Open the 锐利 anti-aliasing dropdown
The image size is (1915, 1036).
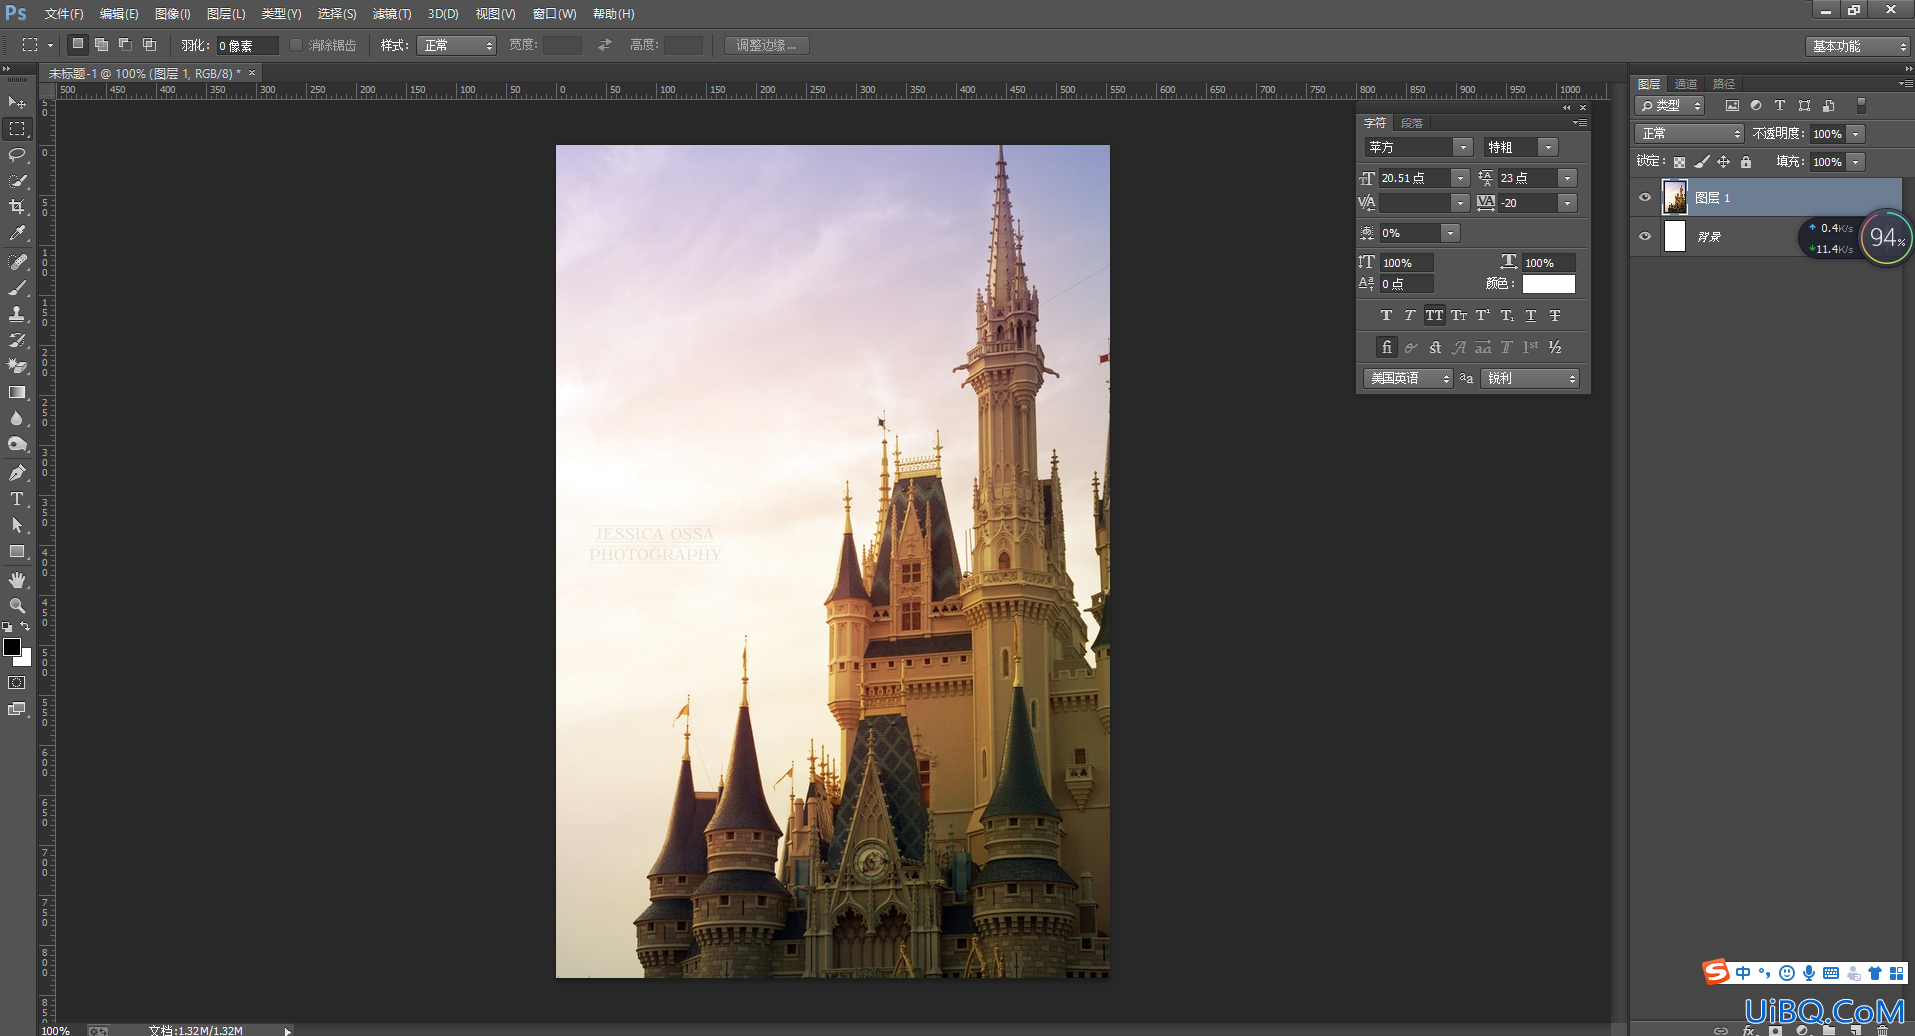(x=1530, y=378)
